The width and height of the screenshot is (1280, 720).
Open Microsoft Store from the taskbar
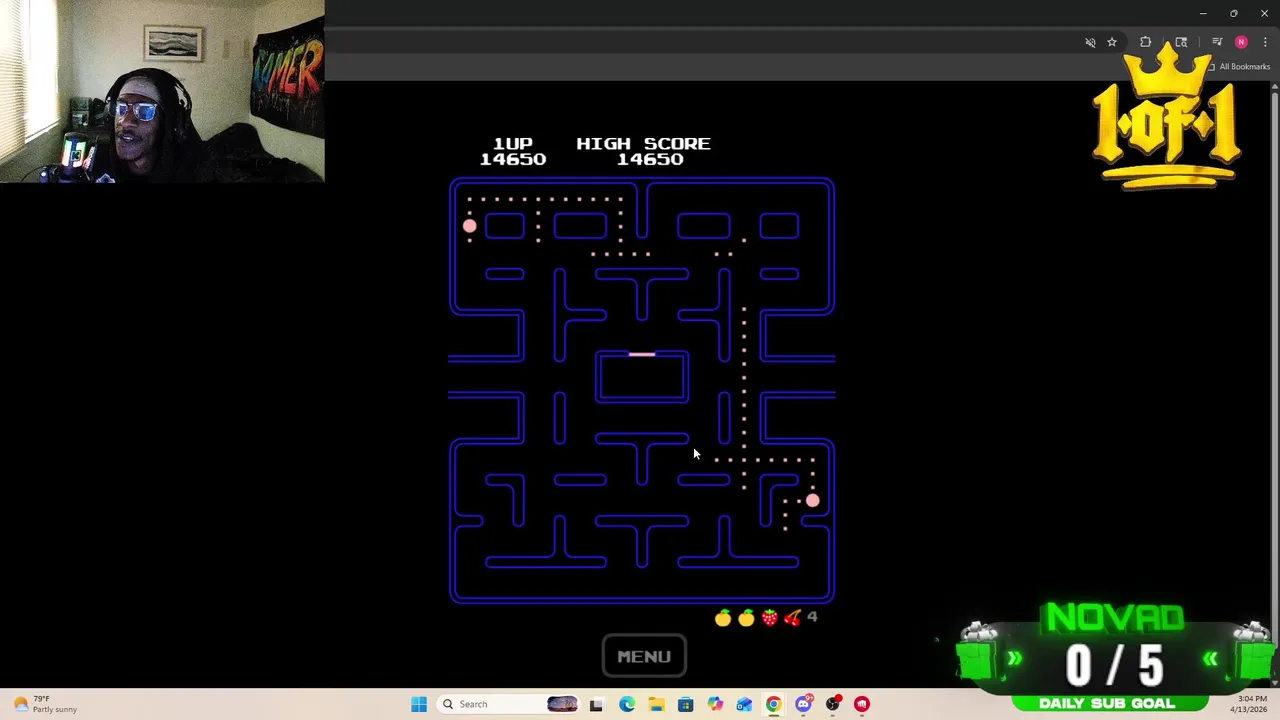[x=685, y=704]
